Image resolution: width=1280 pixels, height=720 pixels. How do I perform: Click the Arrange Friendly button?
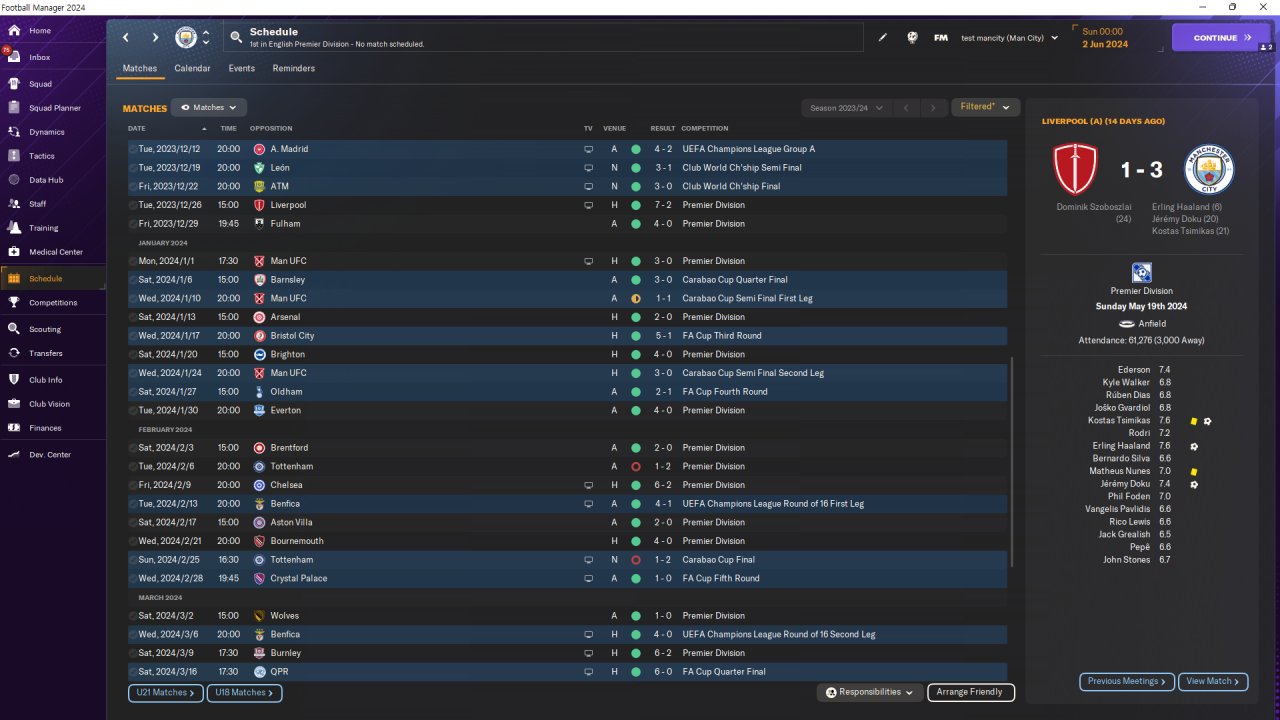(x=971, y=692)
